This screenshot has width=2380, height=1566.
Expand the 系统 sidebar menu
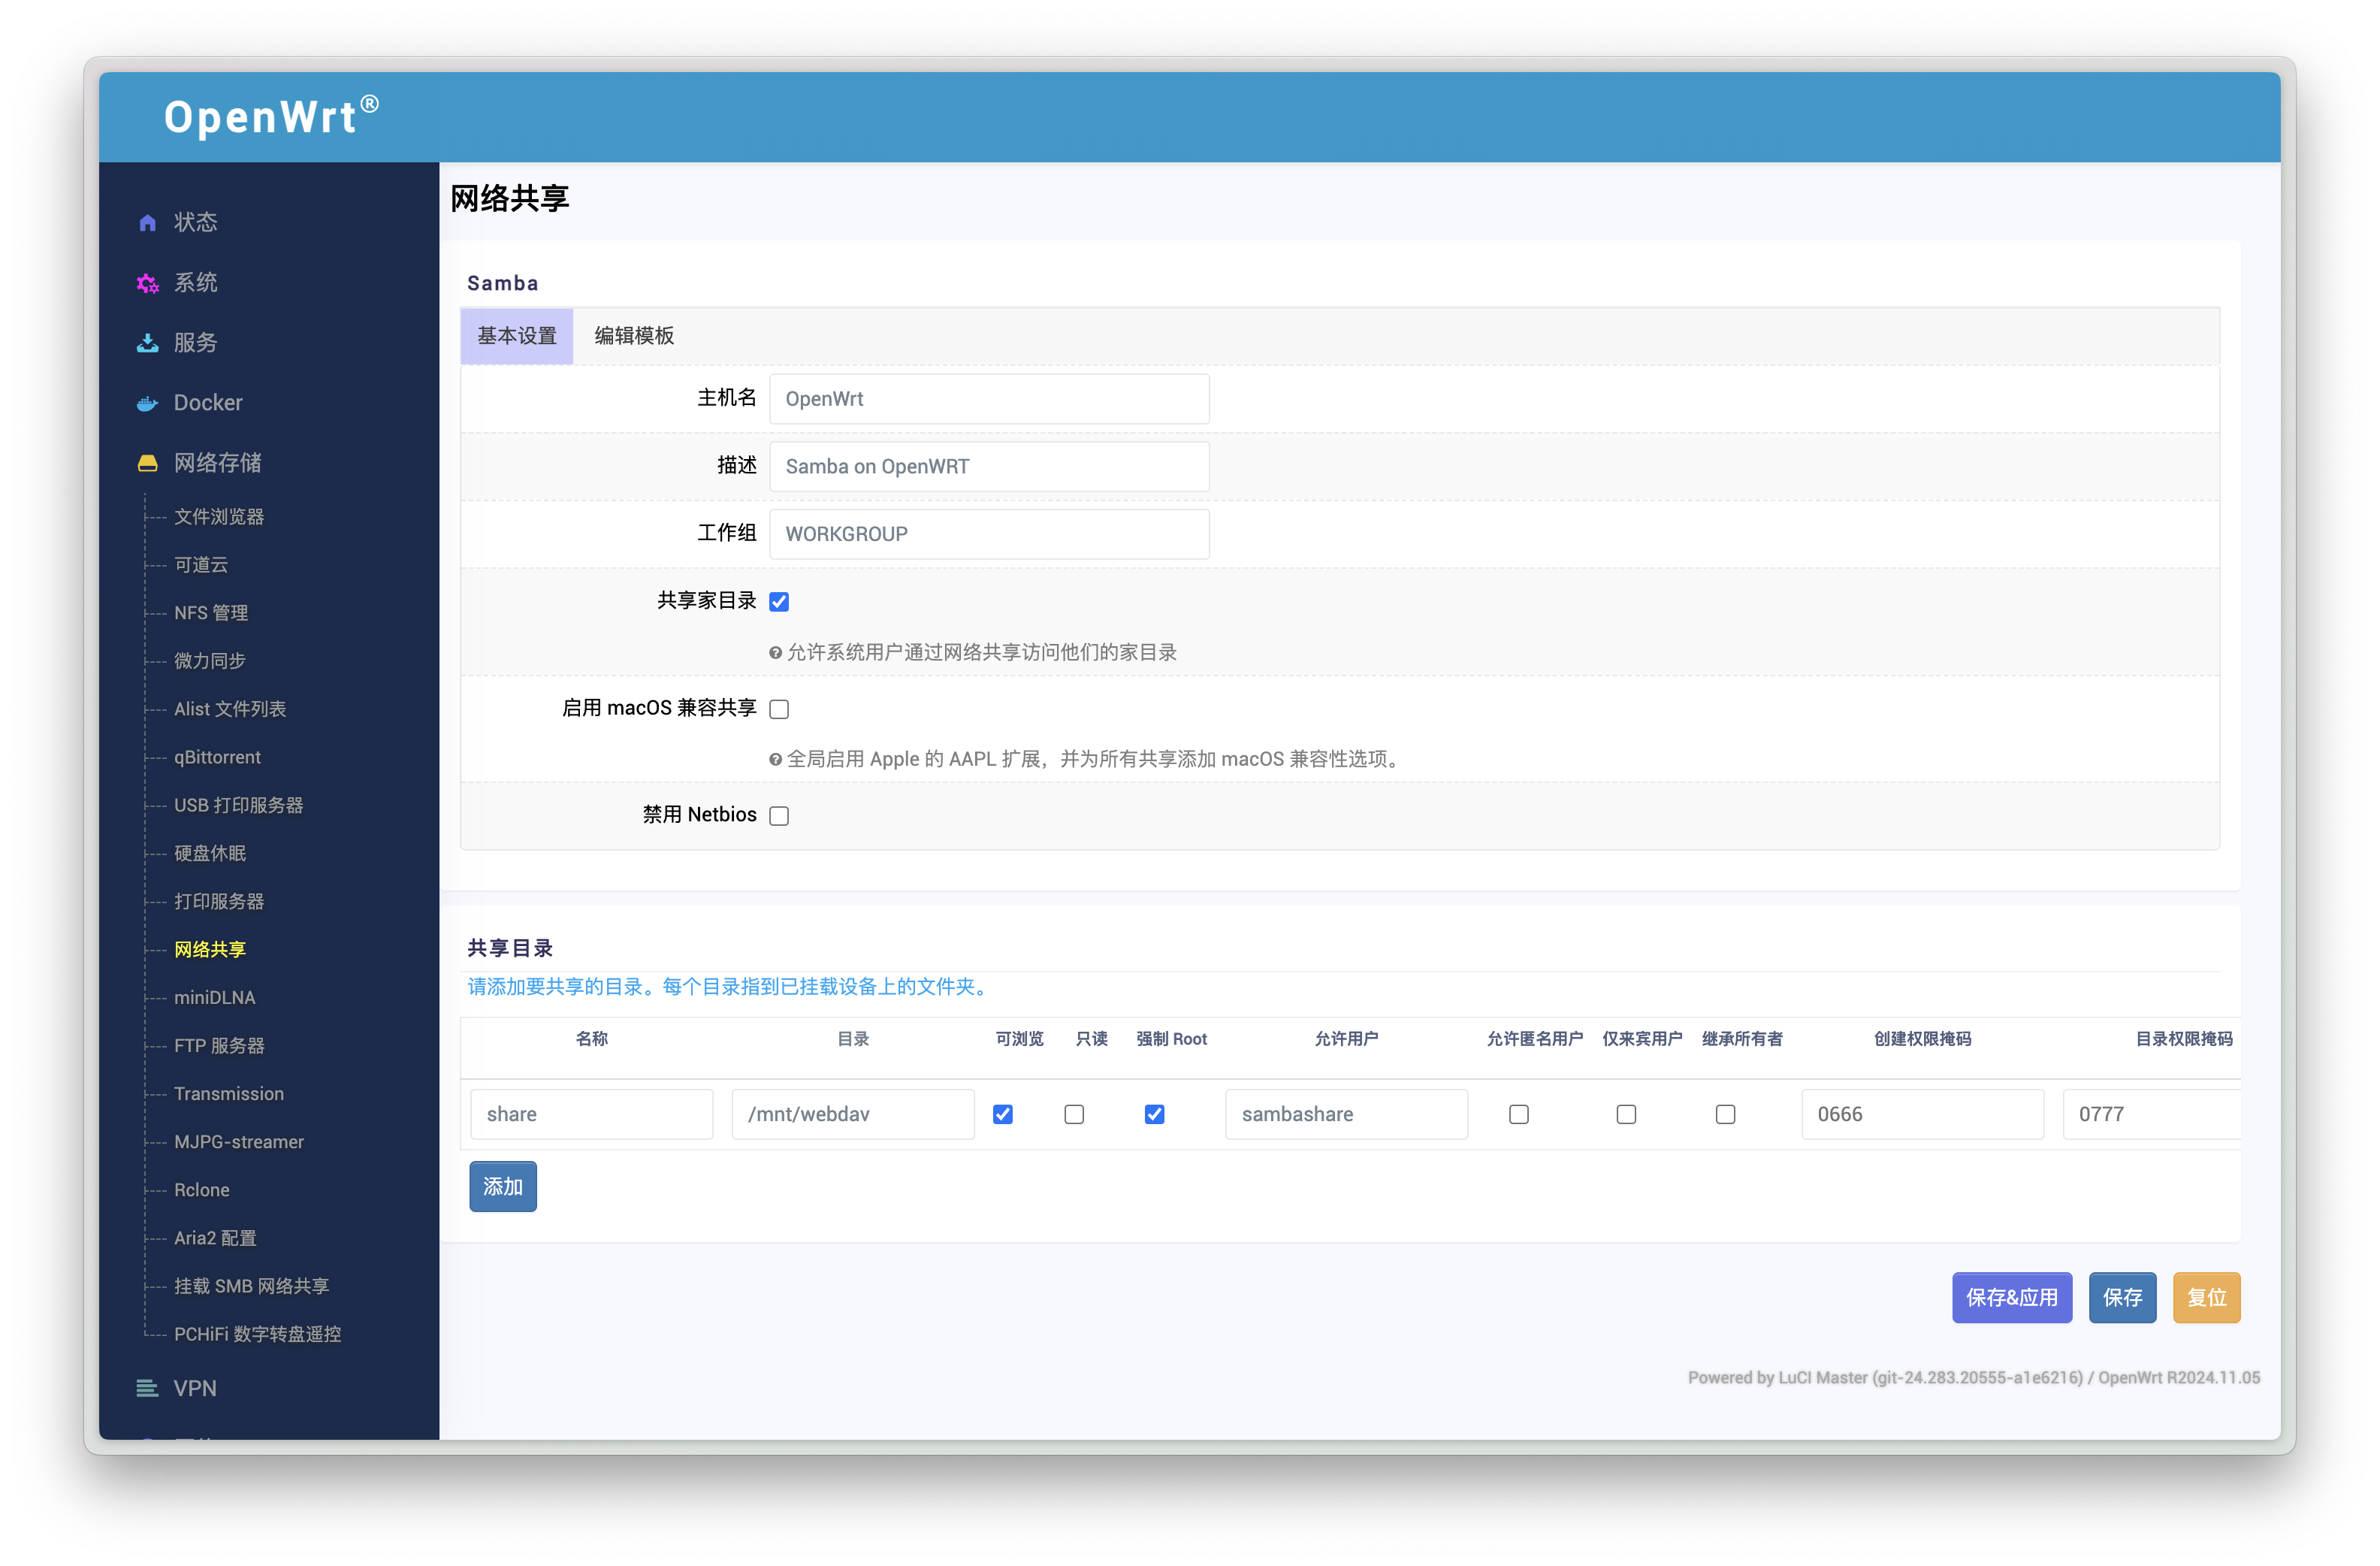click(195, 283)
